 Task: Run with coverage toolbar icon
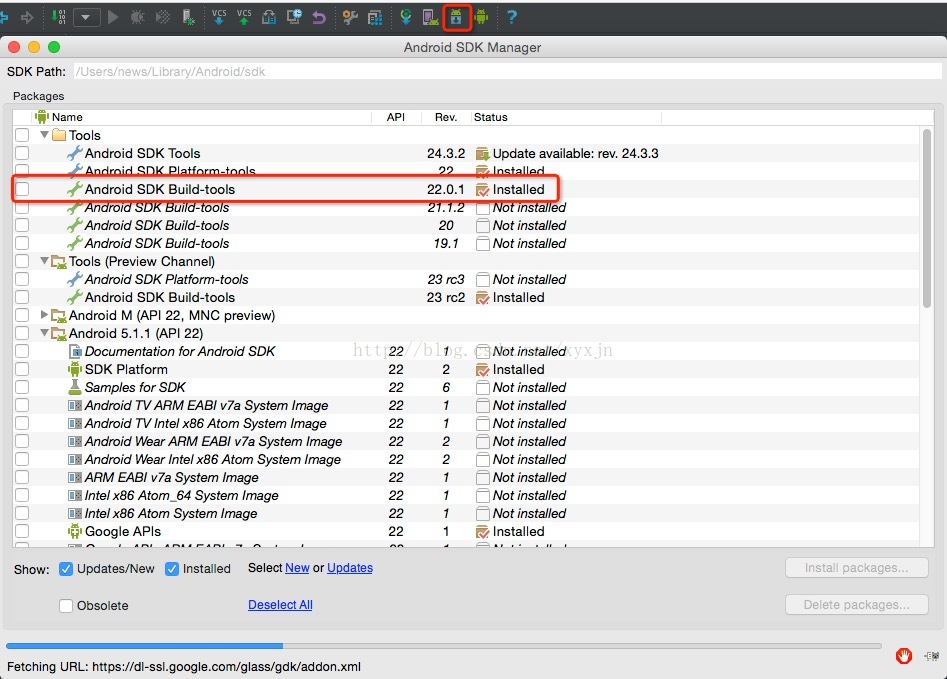pos(163,17)
